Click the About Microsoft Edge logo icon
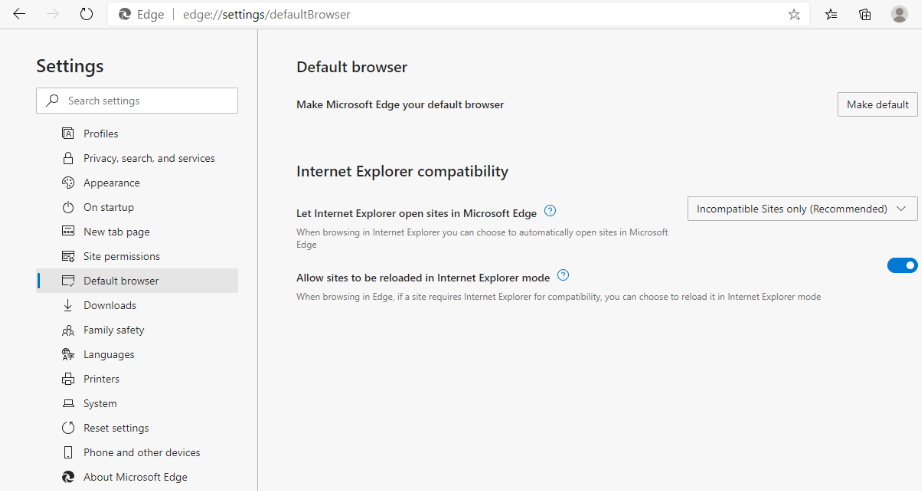 [68, 477]
